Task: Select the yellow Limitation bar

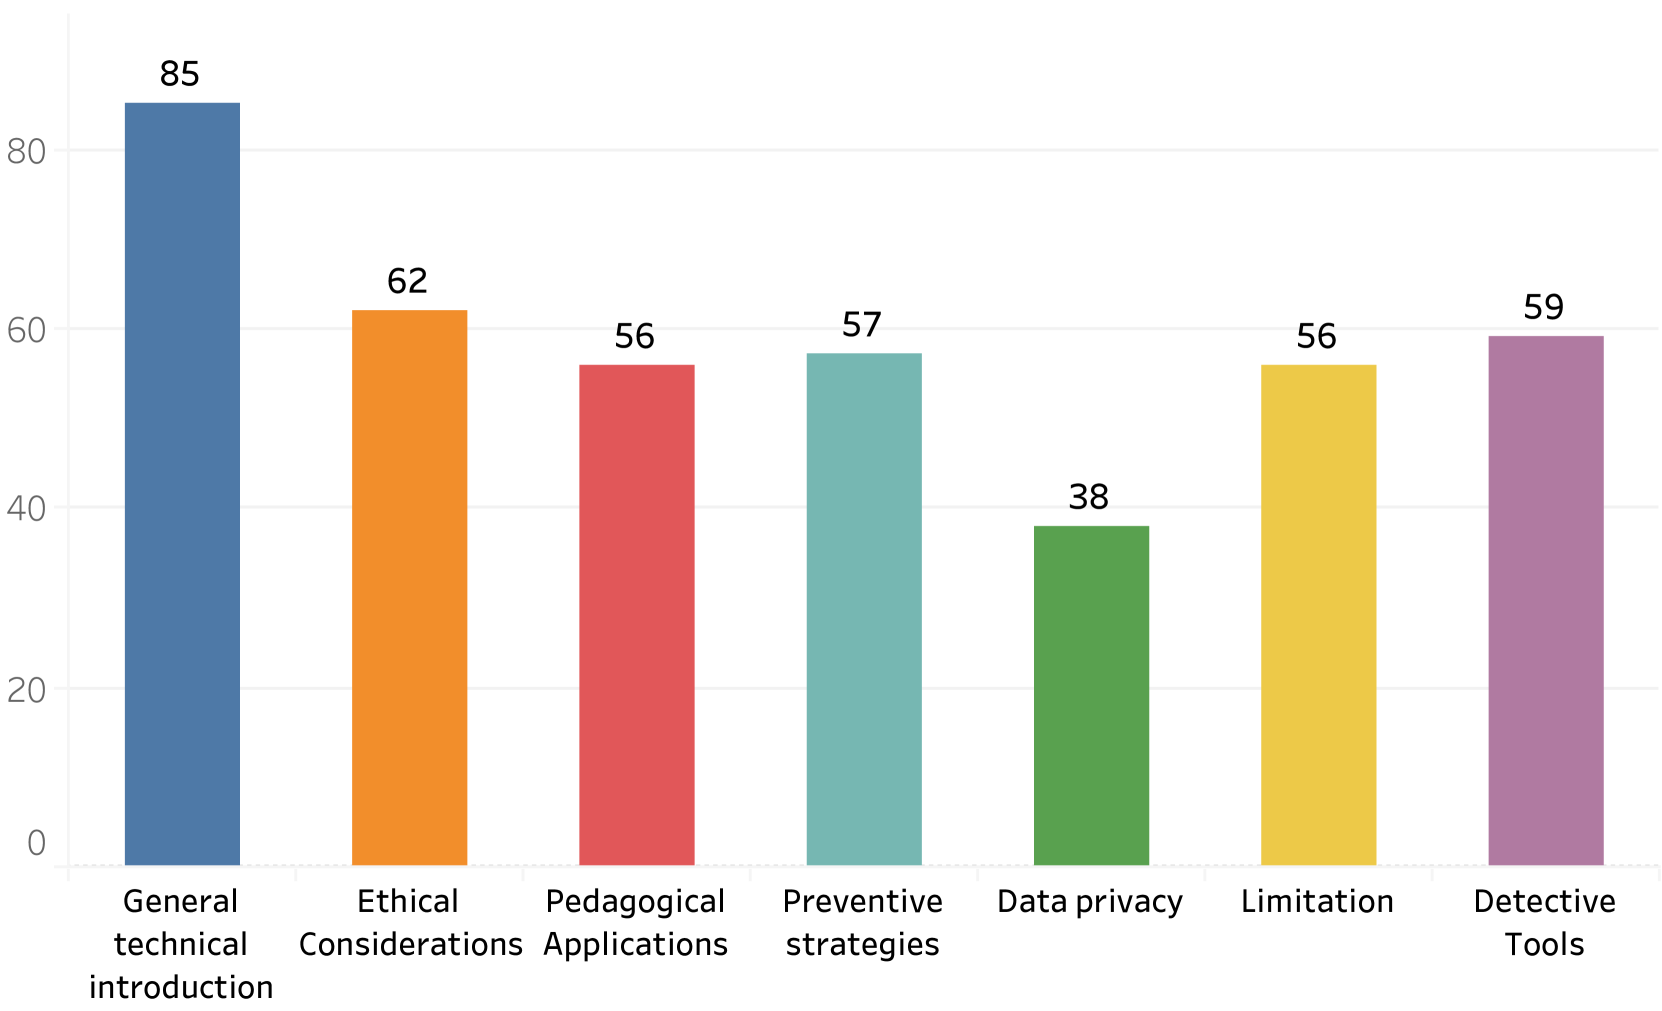Action: pos(1318,614)
